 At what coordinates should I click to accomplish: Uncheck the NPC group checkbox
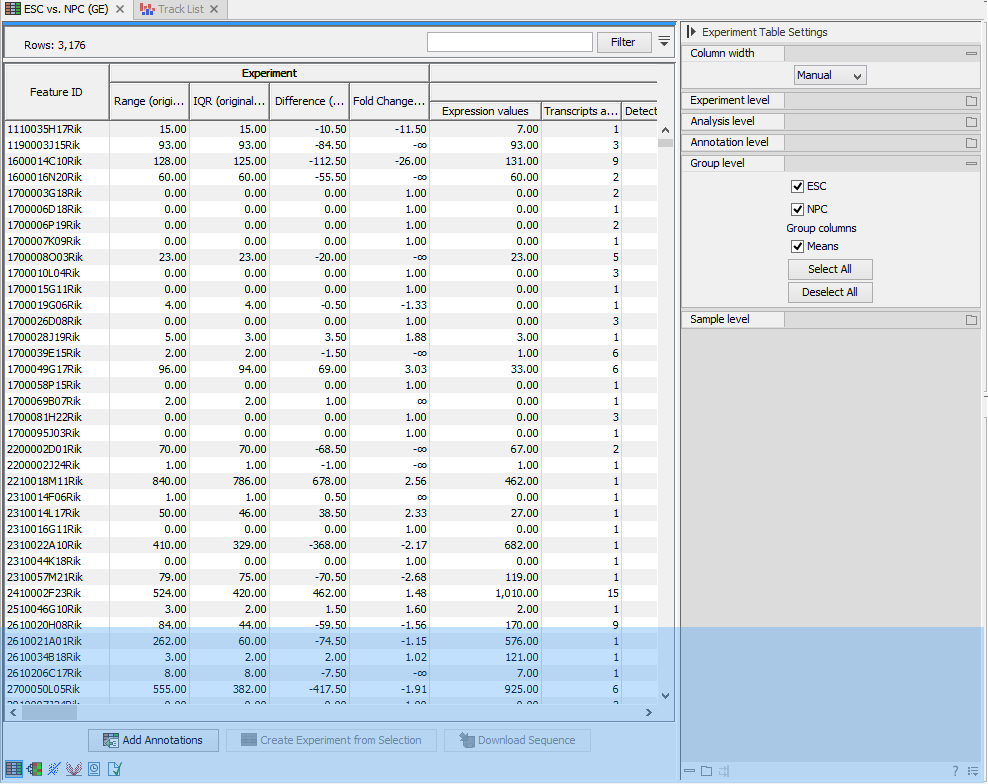tap(796, 208)
